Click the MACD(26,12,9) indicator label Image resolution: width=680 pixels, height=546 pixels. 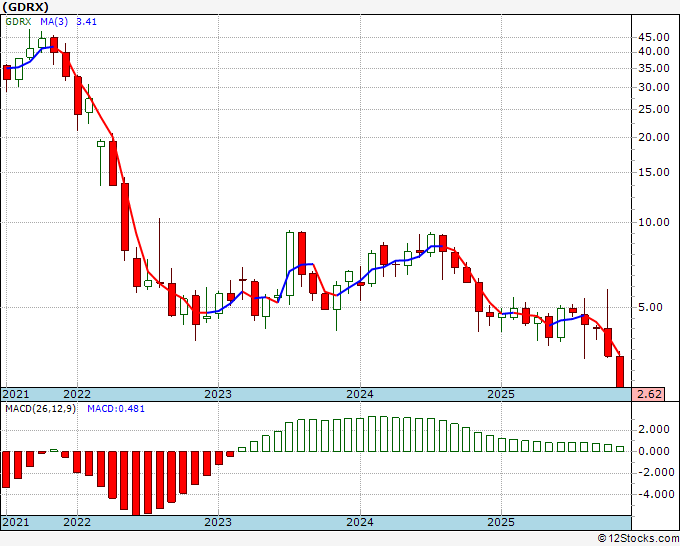click(40, 409)
